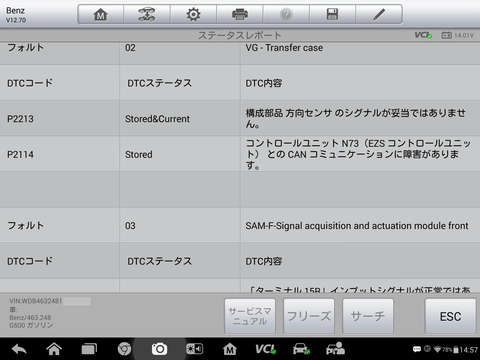Viewport: 480px width, 360px height.
Task: Tap the フリーズ button
Action: pyautogui.click(x=309, y=316)
